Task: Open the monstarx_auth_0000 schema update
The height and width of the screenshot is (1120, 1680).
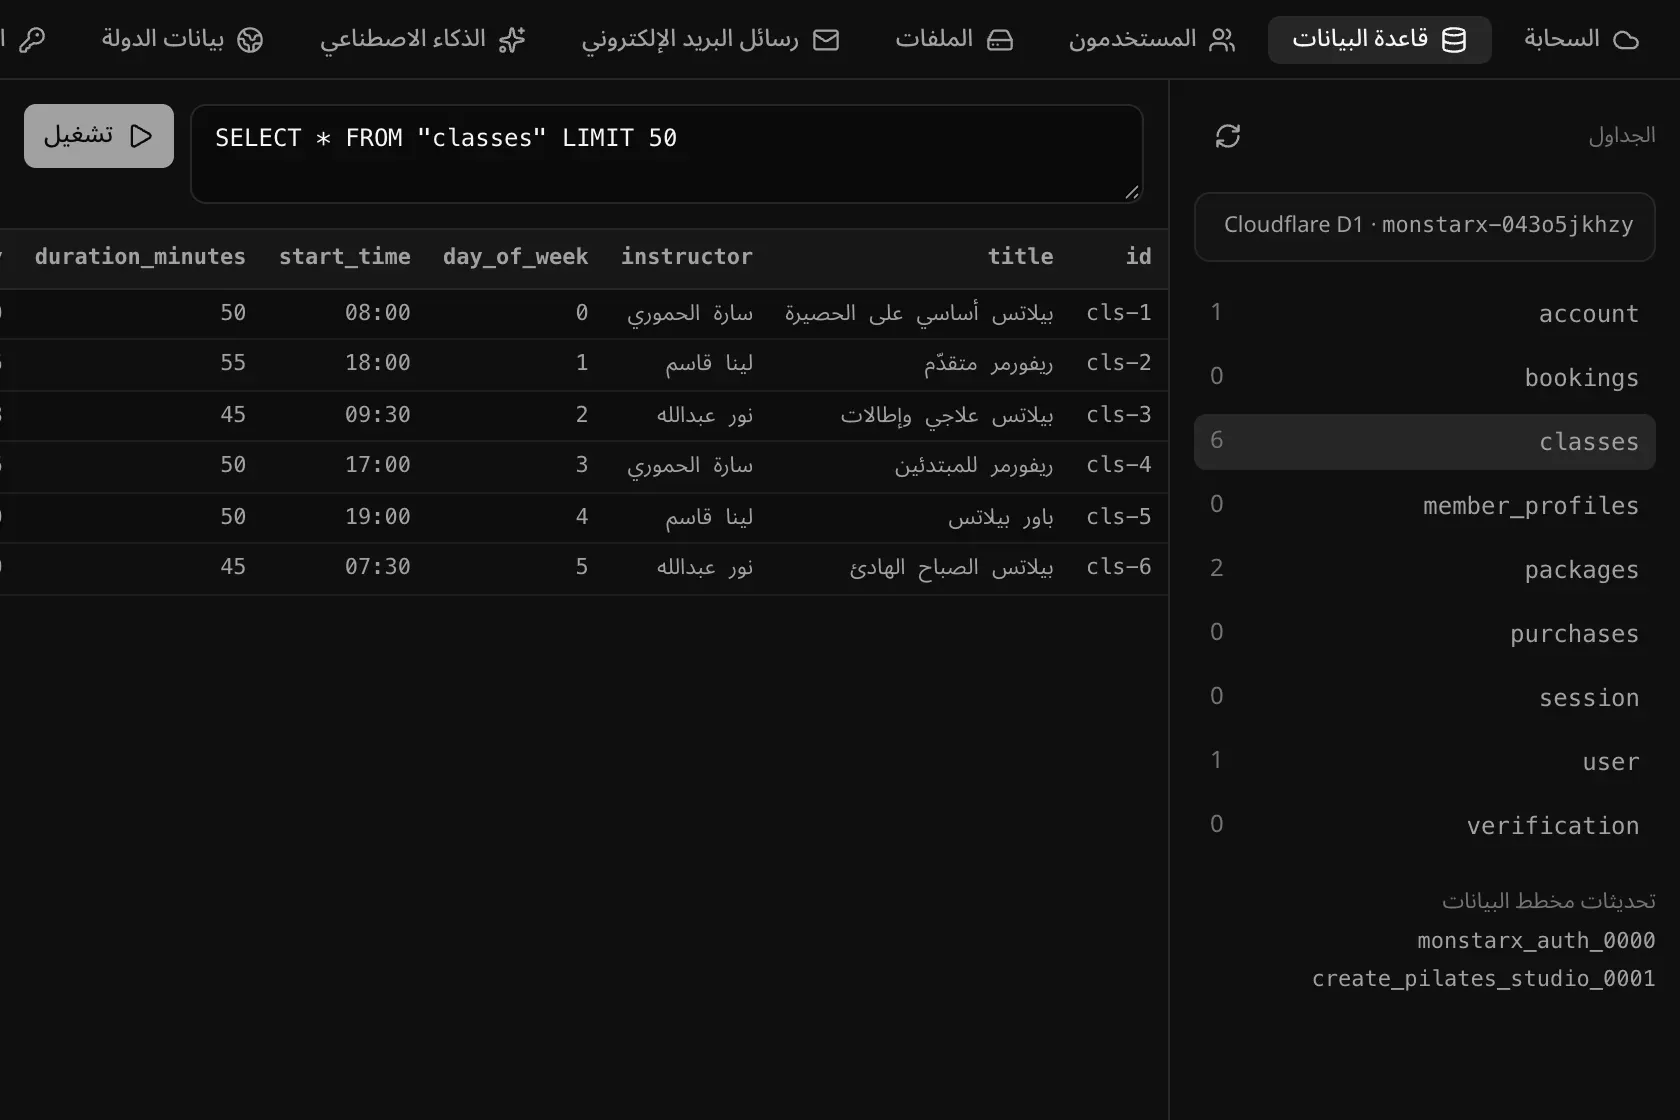Action: point(1536,941)
